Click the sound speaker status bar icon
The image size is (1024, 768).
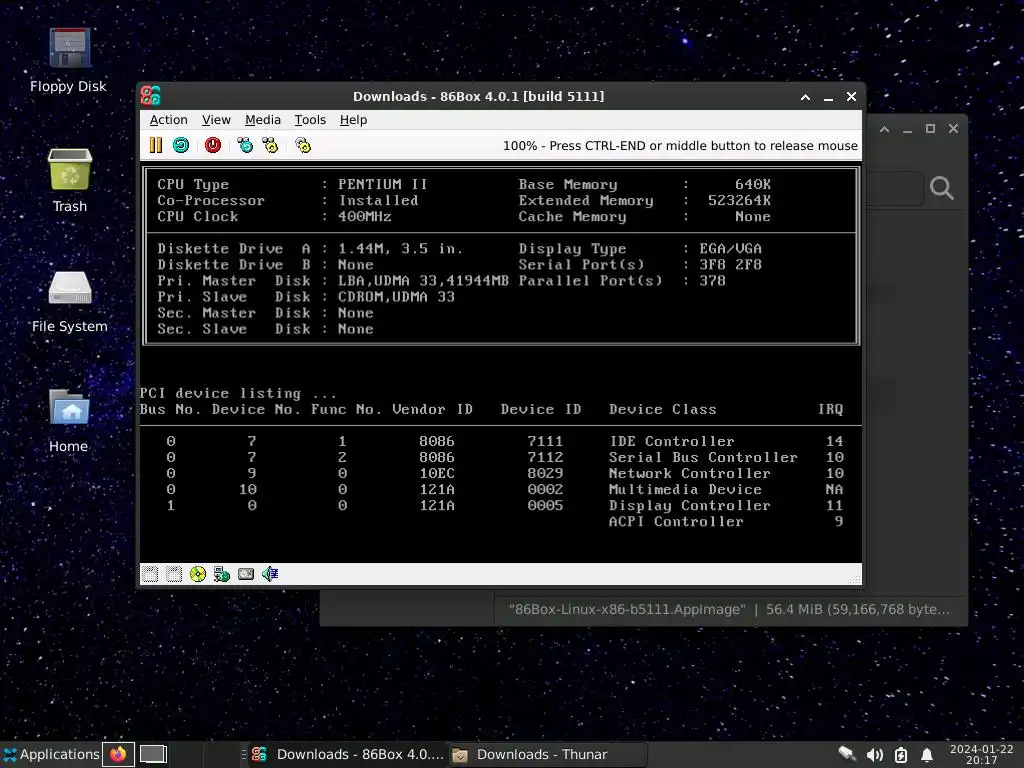pos(270,574)
